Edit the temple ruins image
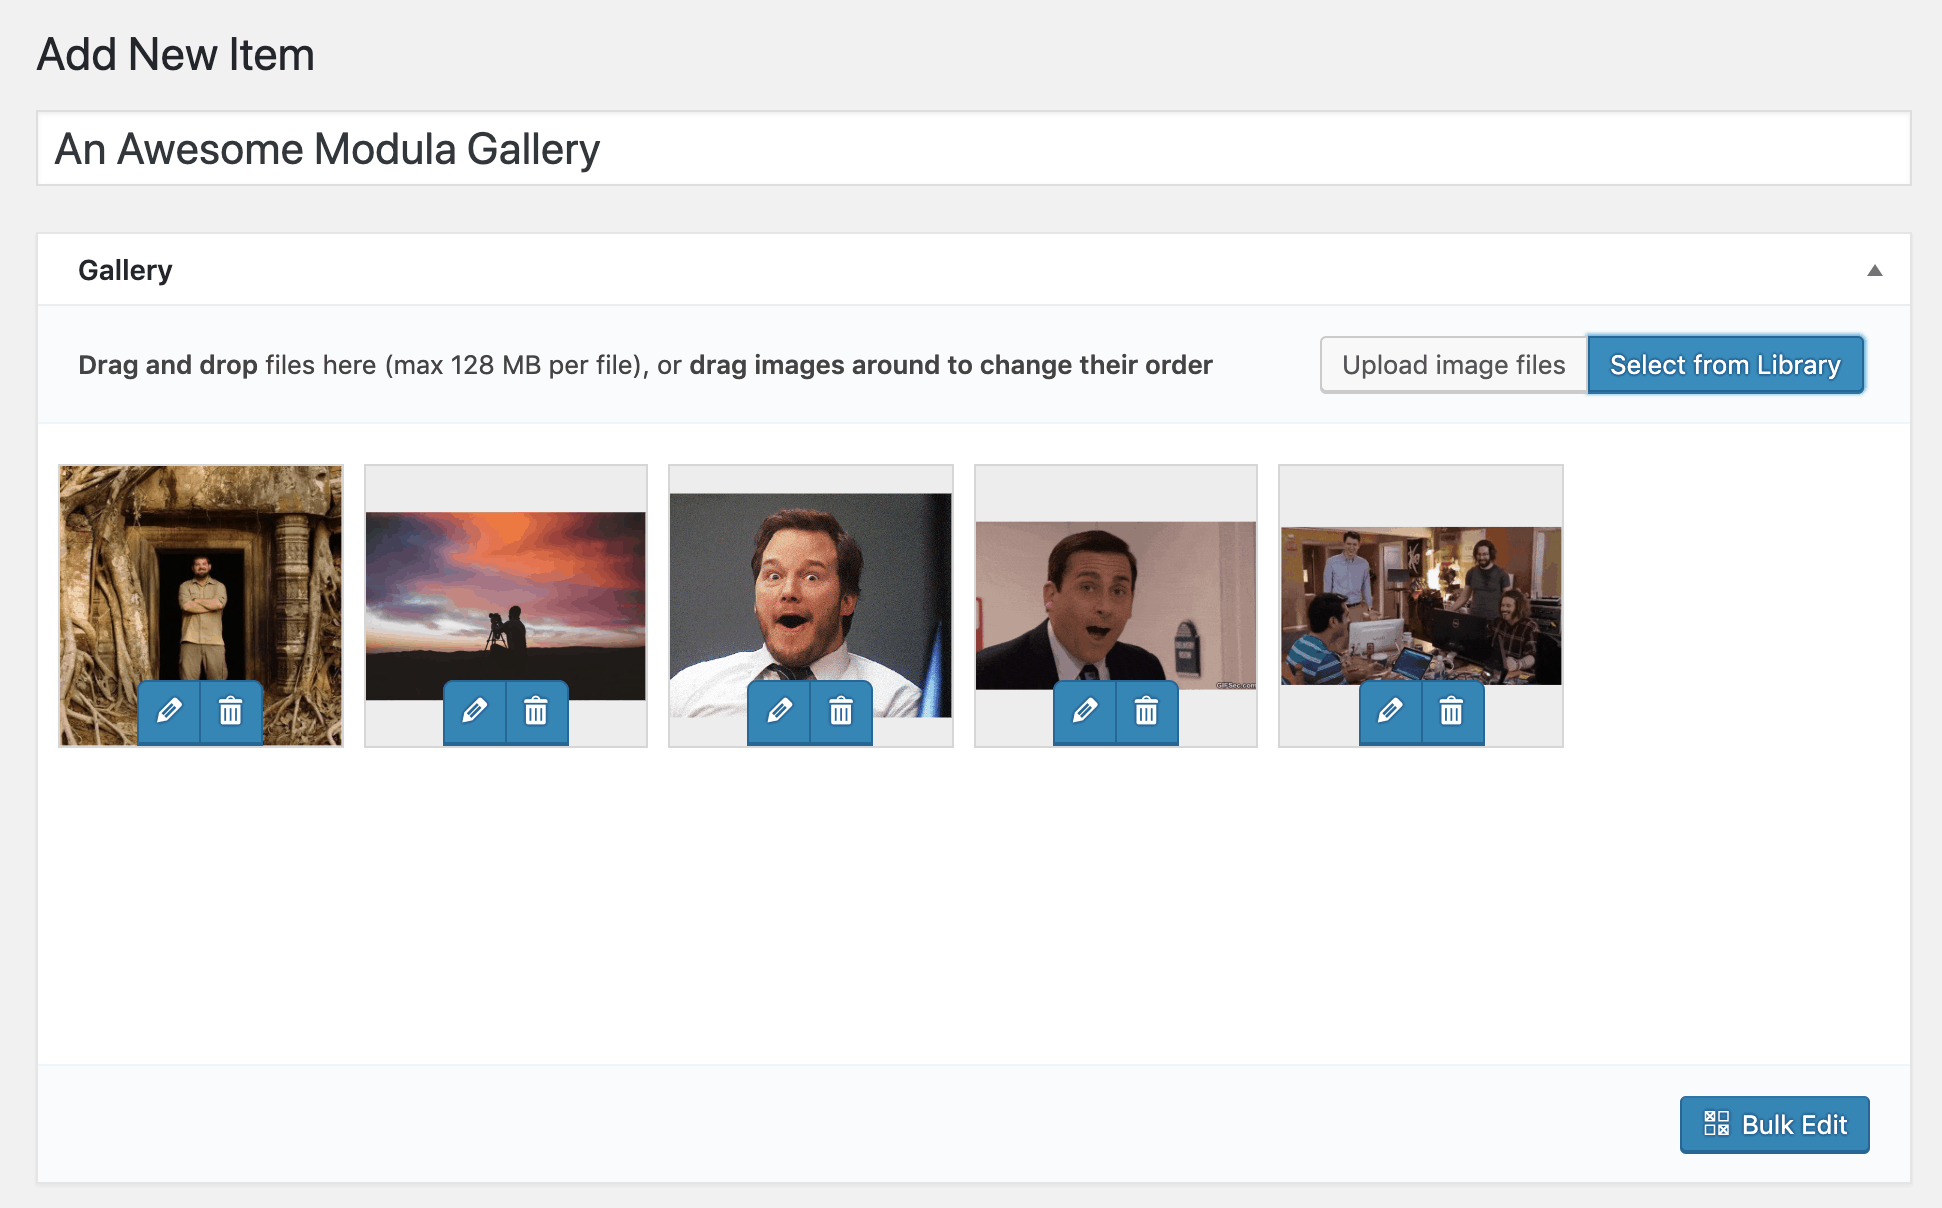The height and width of the screenshot is (1208, 1942). coord(169,712)
